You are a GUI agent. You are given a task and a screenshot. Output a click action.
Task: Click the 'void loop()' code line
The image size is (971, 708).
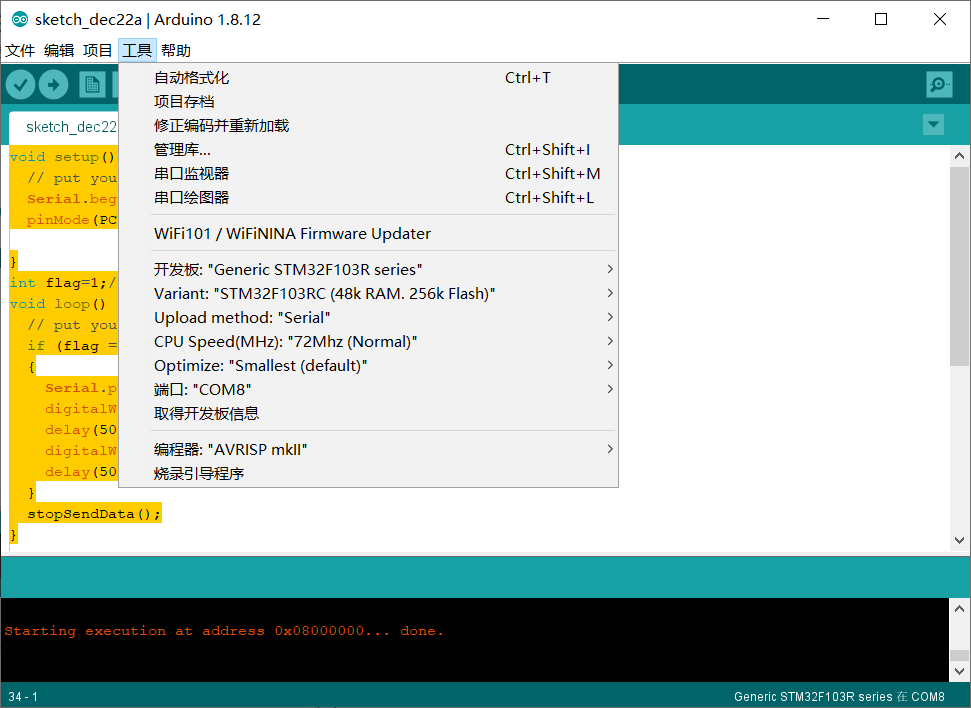point(58,304)
